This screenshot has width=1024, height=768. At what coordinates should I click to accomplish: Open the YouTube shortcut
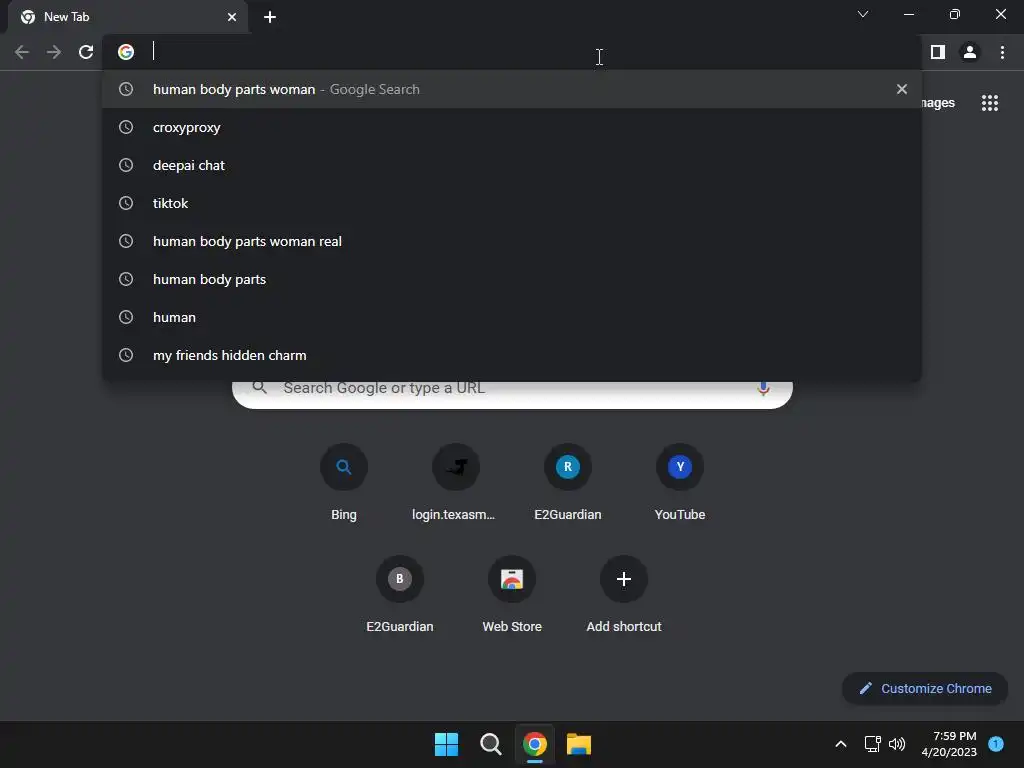(680, 483)
